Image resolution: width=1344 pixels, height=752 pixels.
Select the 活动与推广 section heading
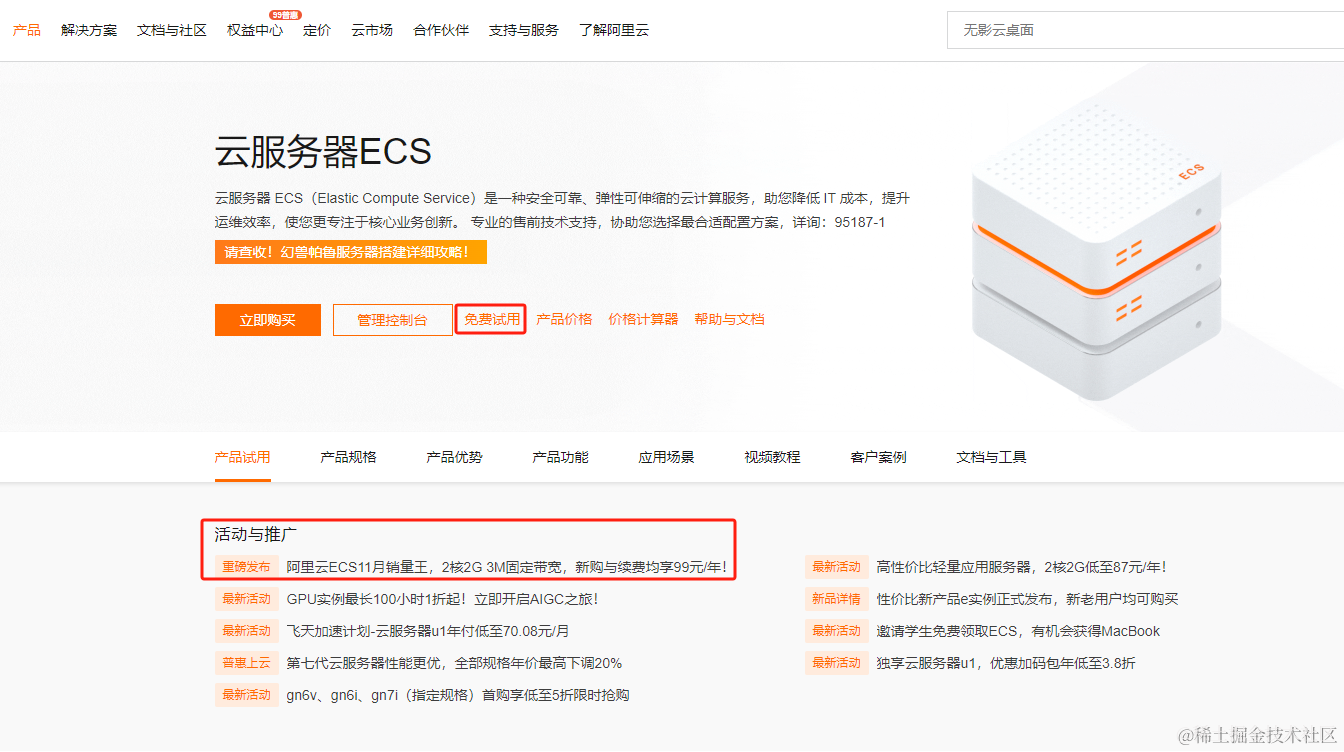tap(256, 535)
